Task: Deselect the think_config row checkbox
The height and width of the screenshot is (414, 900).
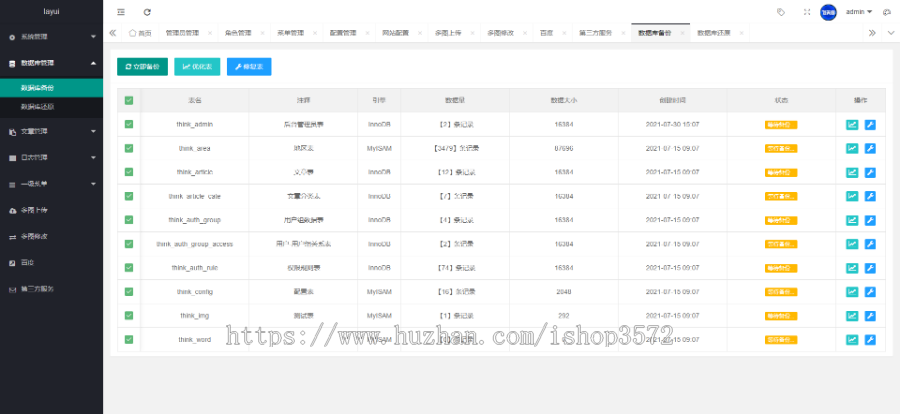Action: (x=129, y=292)
